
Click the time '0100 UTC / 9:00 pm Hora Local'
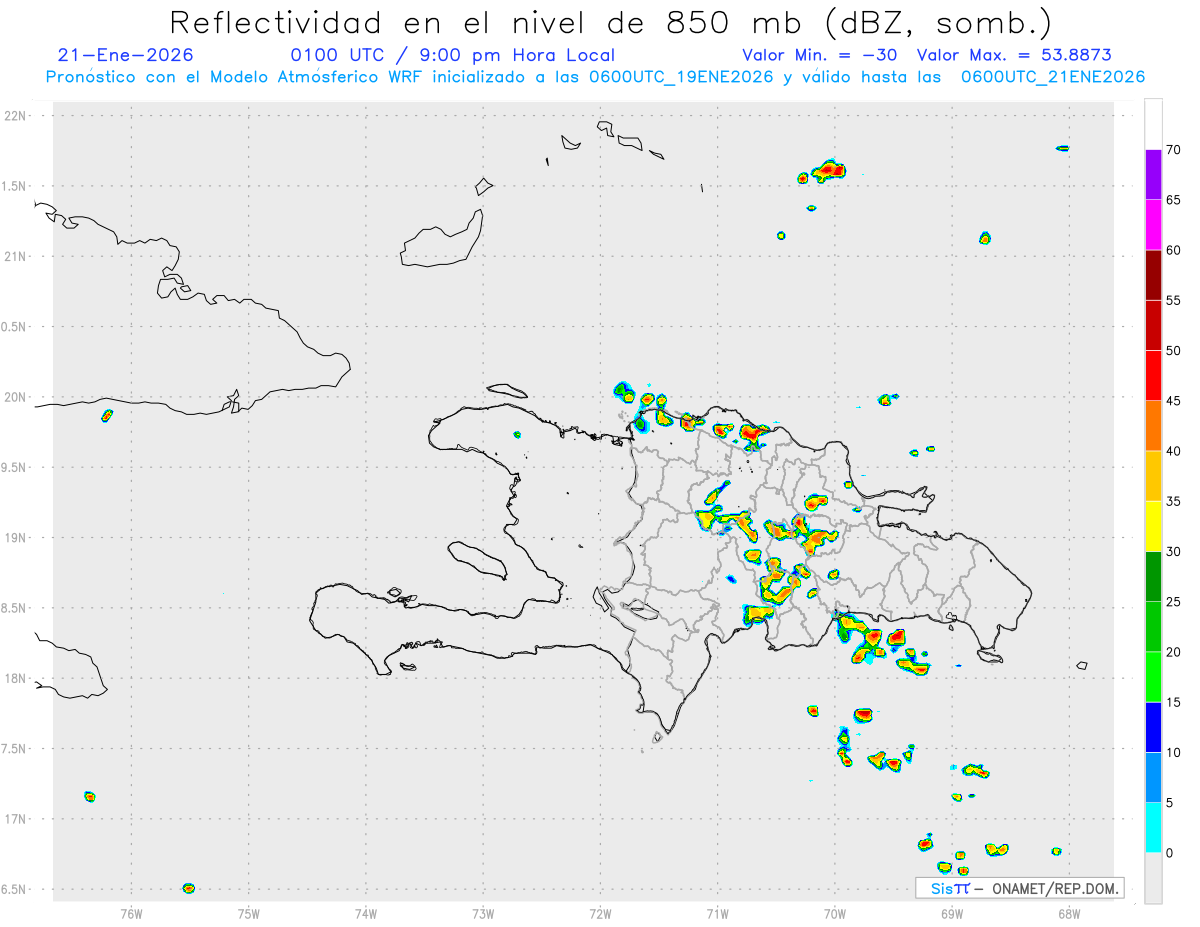click(453, 55)
